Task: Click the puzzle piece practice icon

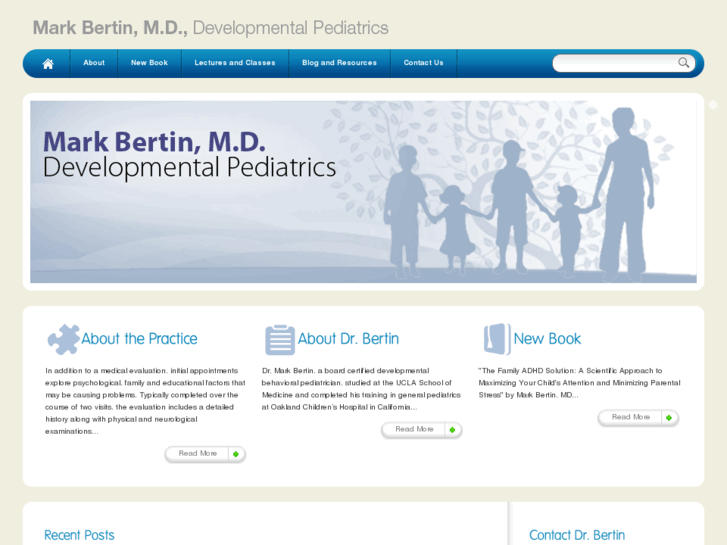Action: tap(64, 339)
